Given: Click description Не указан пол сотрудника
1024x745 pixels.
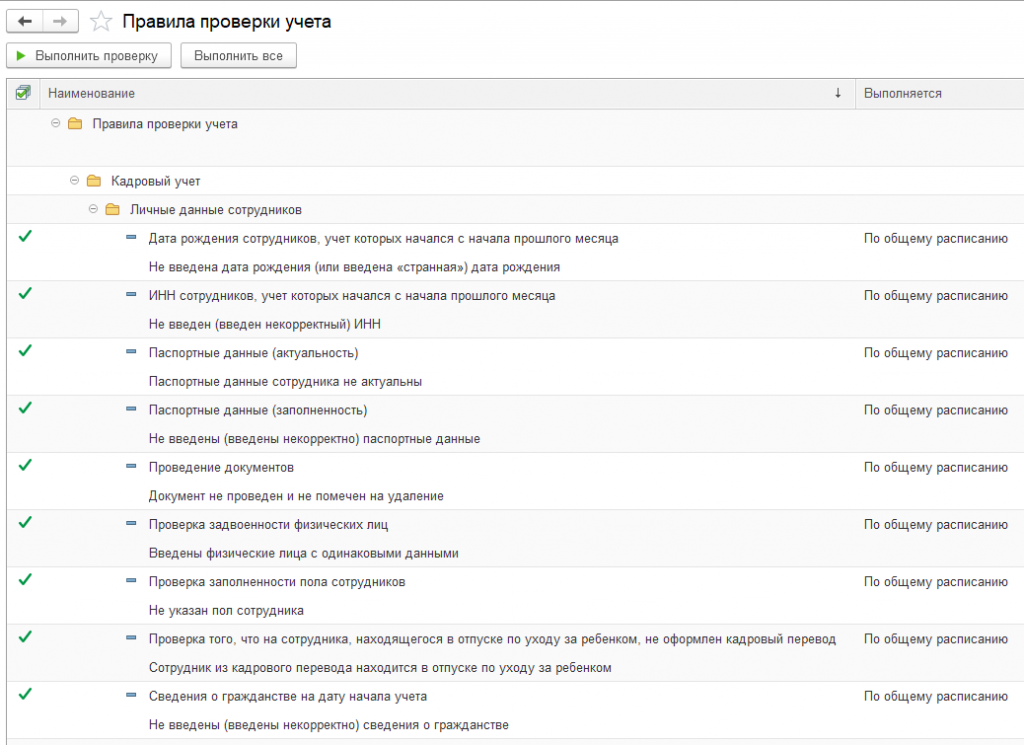Looking at the screenshot, I should click(226, 610).
